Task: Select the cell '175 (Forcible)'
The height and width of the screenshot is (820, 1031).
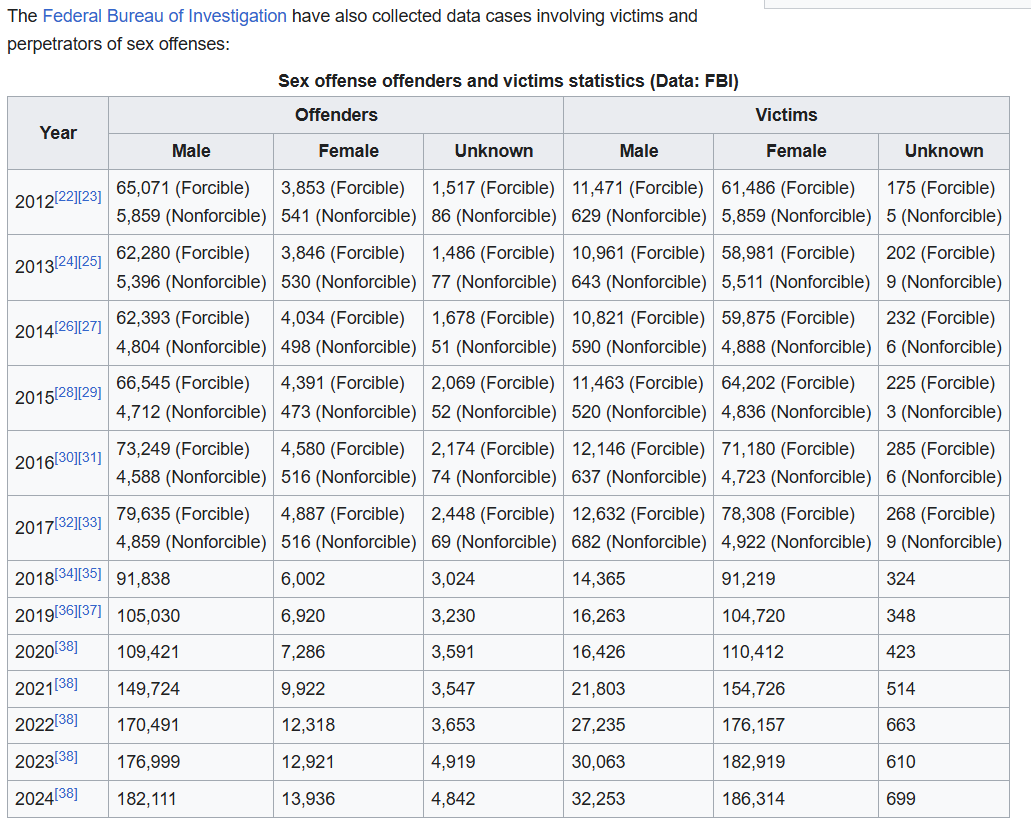Action: pos(940,188)
